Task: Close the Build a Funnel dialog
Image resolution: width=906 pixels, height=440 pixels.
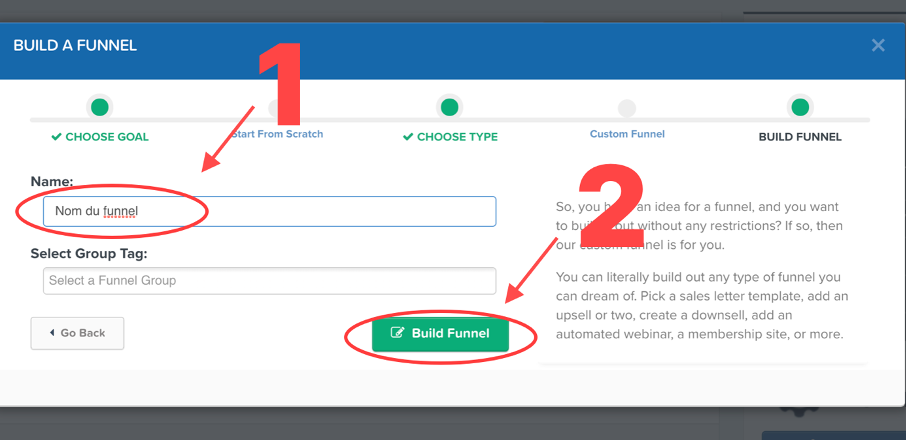Action: pos(878,46)
